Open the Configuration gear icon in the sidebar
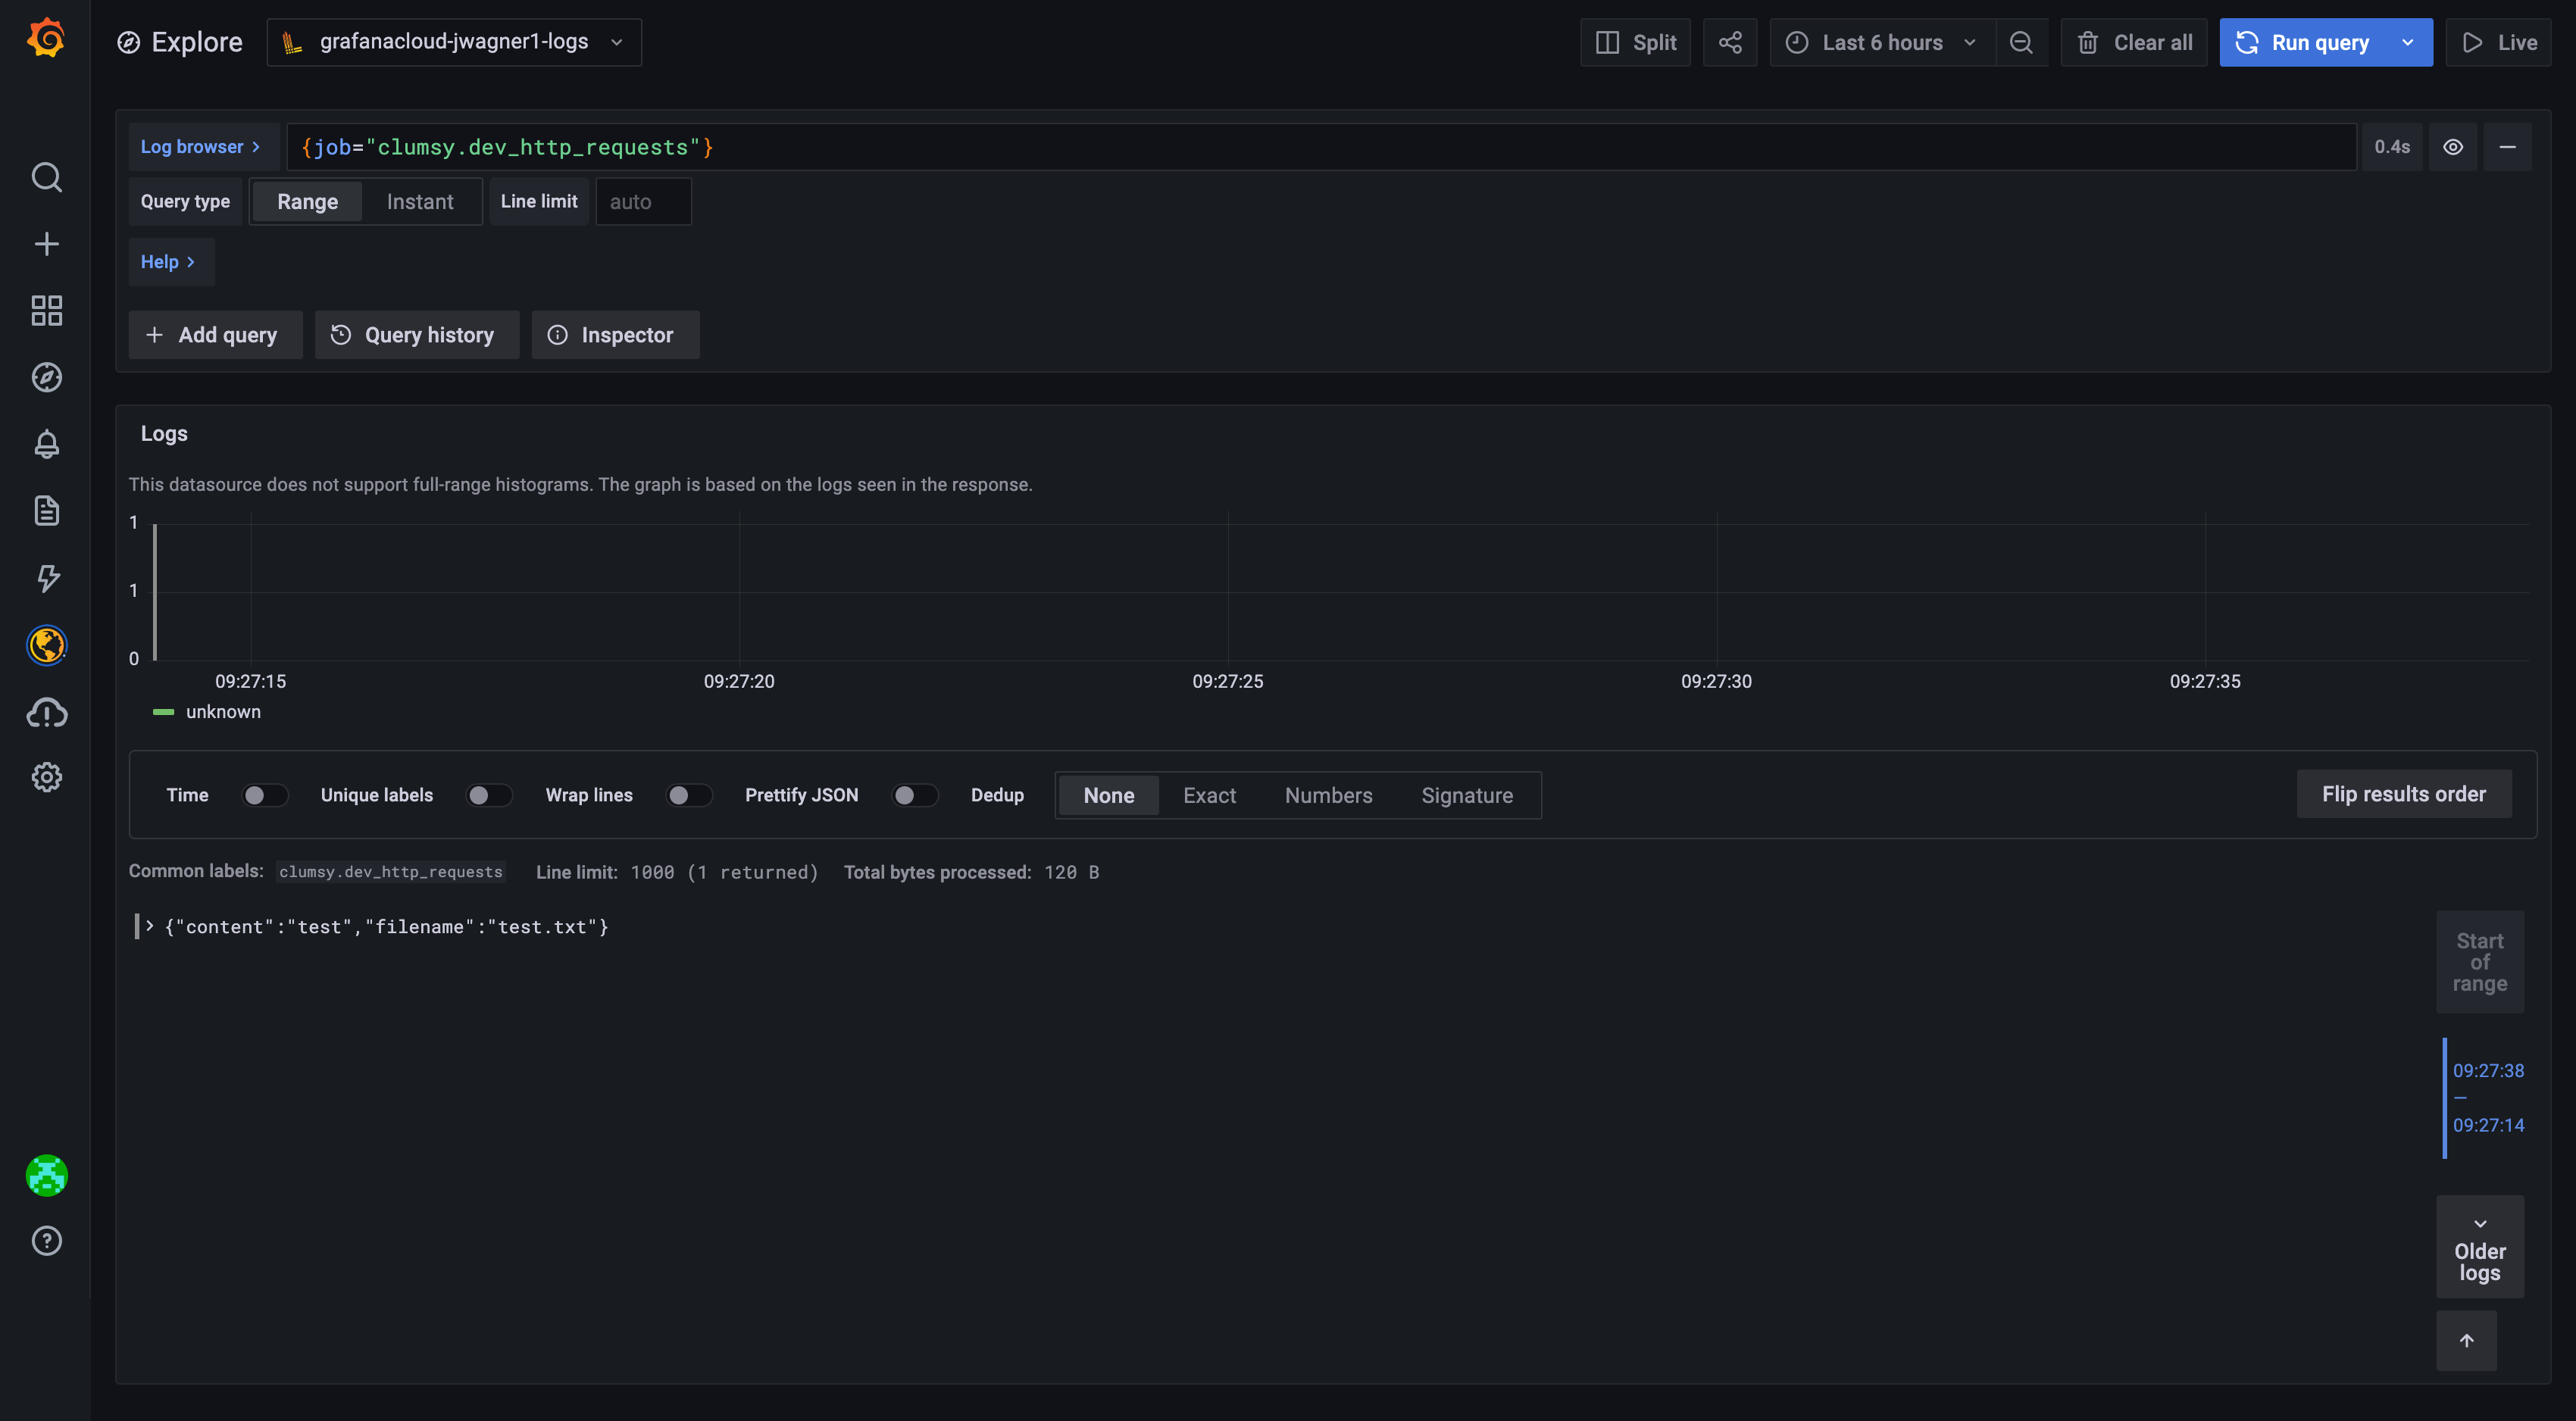This screenshot has height=1421, width=2576. 46,777
